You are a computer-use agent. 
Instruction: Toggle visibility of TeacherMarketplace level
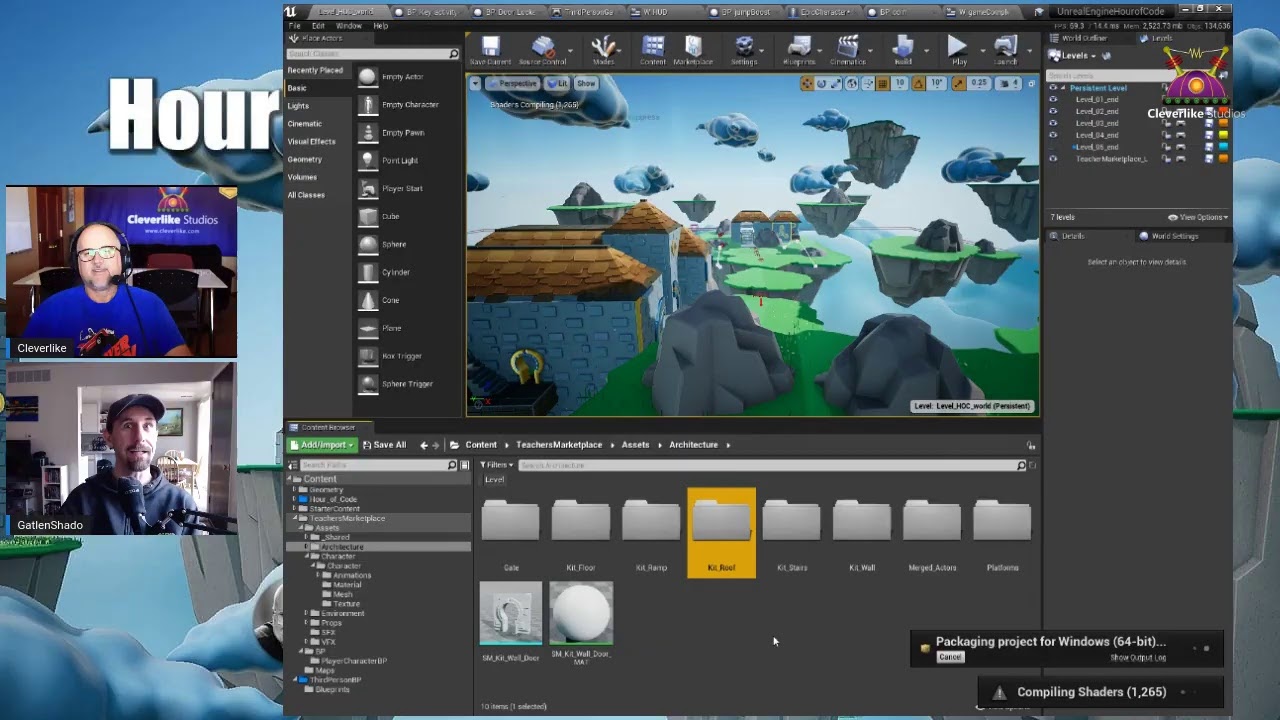point(1052,158)
